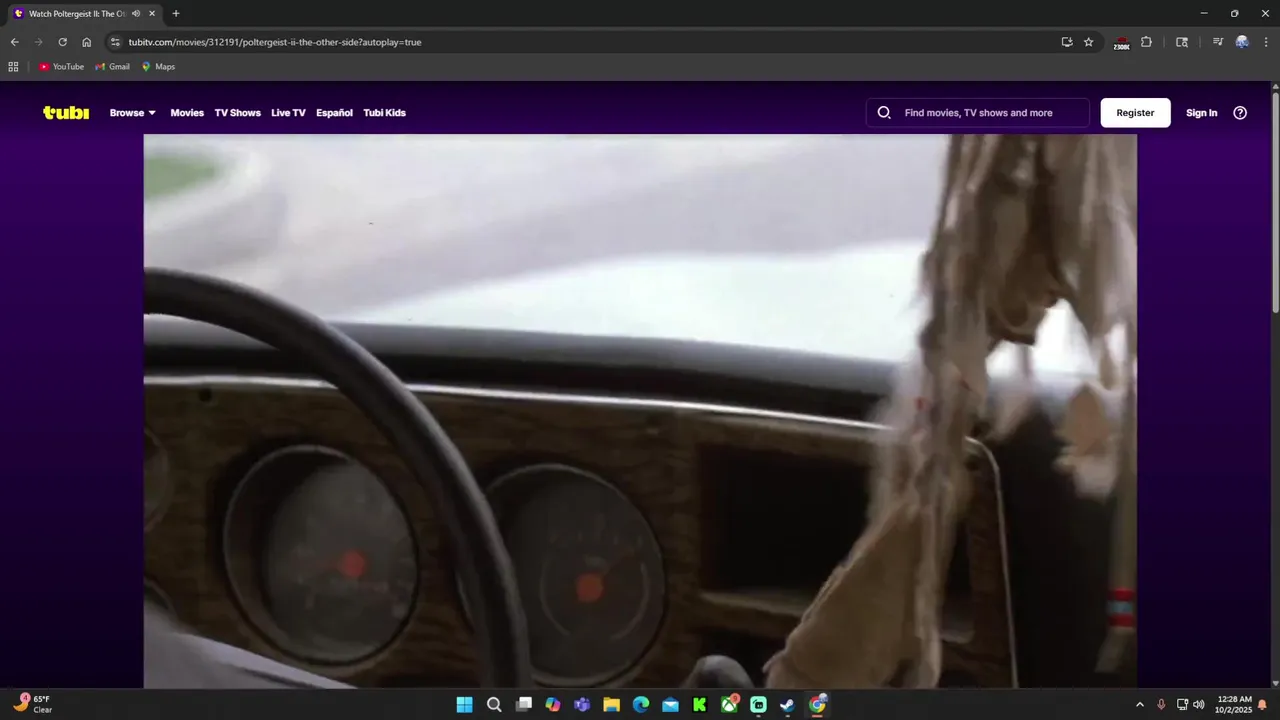Click the Sign In link
This screenshot has height=720, width=1280.
point(1201,113)
